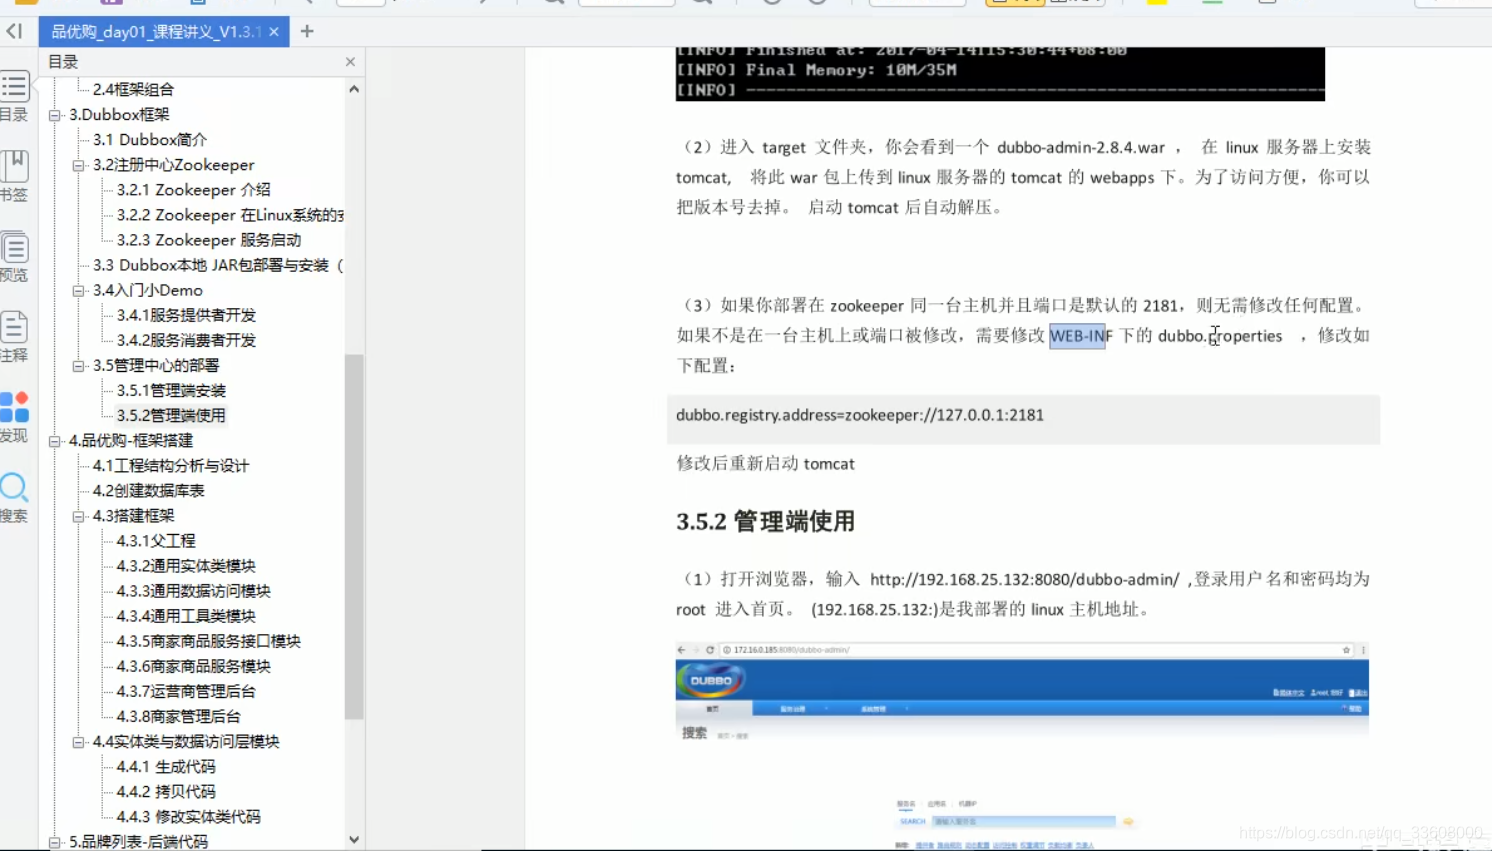
Task: Open the 注释 annotations sidebar icon
Action: [14, 337]
